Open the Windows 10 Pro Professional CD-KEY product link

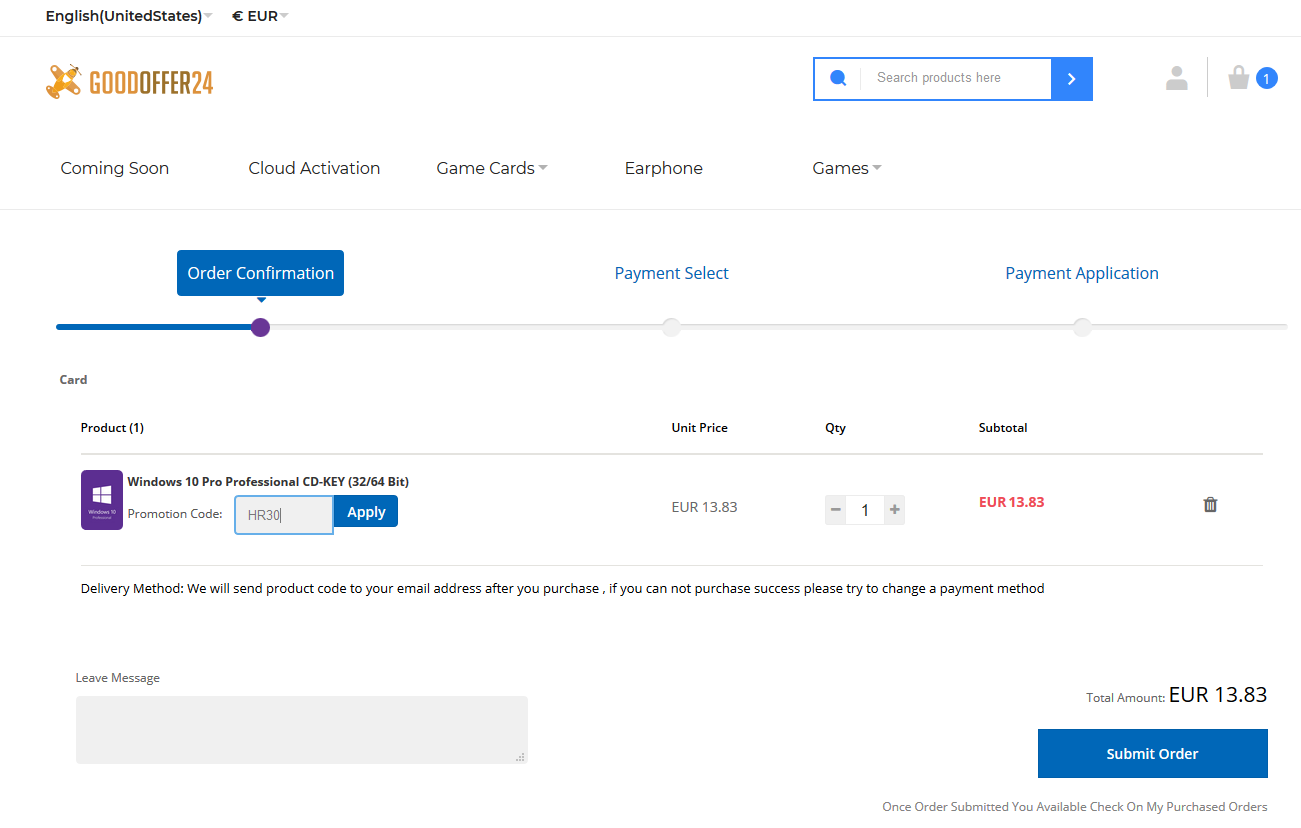pos(268,481)
